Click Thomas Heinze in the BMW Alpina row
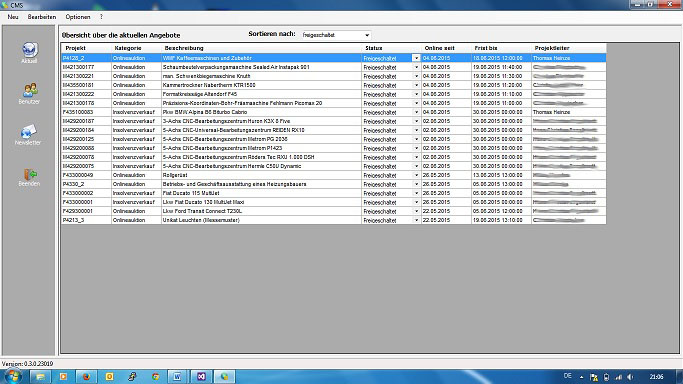This screenshot has height=384, width=683. pyautogui.click(x=568, y=112)
